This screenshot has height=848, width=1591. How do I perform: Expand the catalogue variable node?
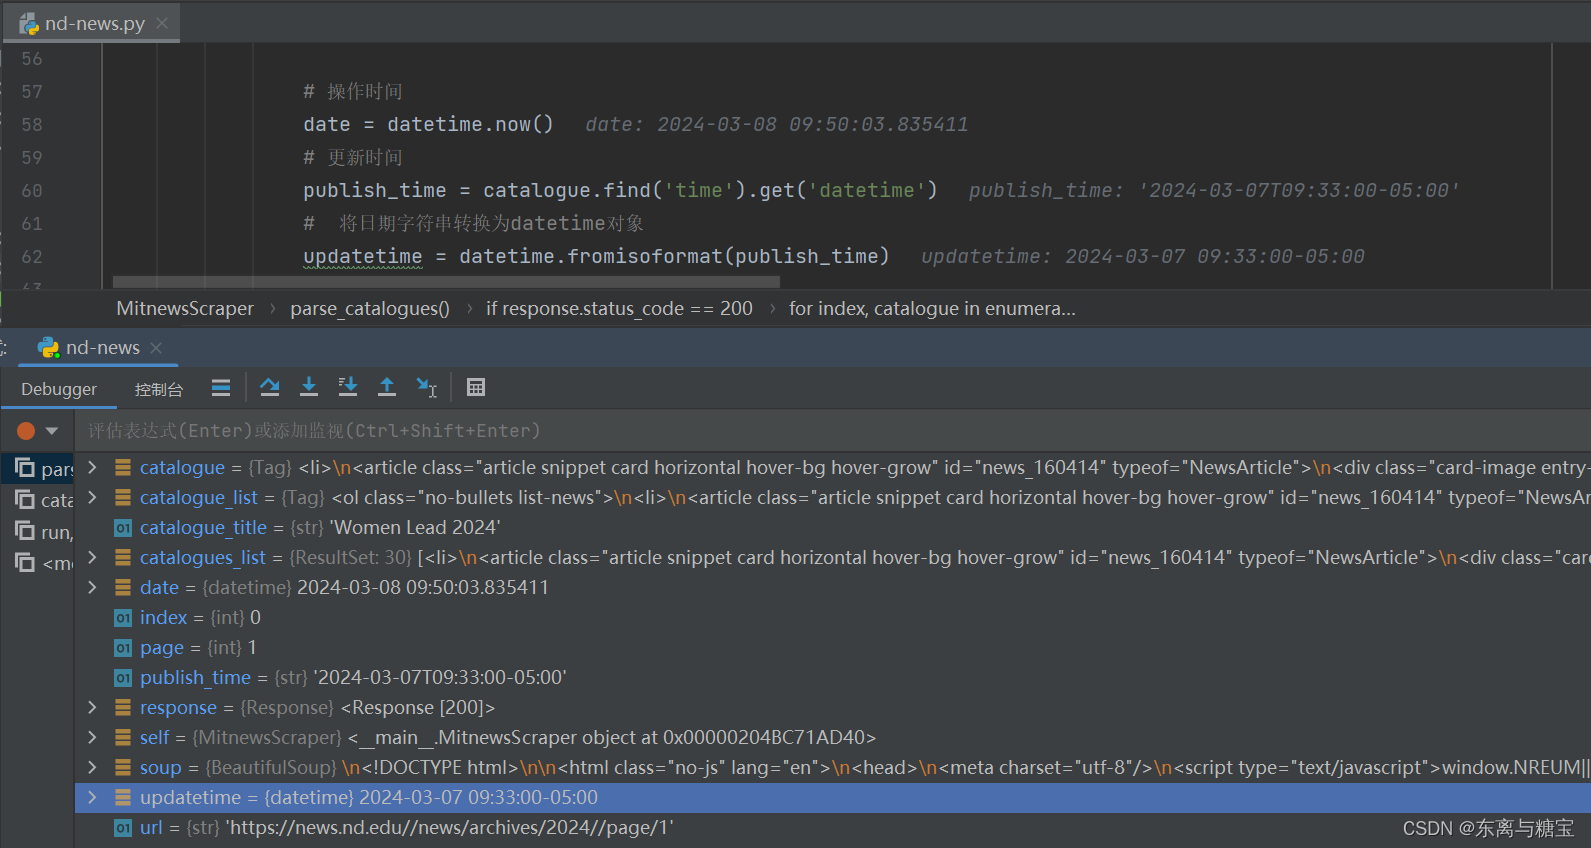(92, 467)
